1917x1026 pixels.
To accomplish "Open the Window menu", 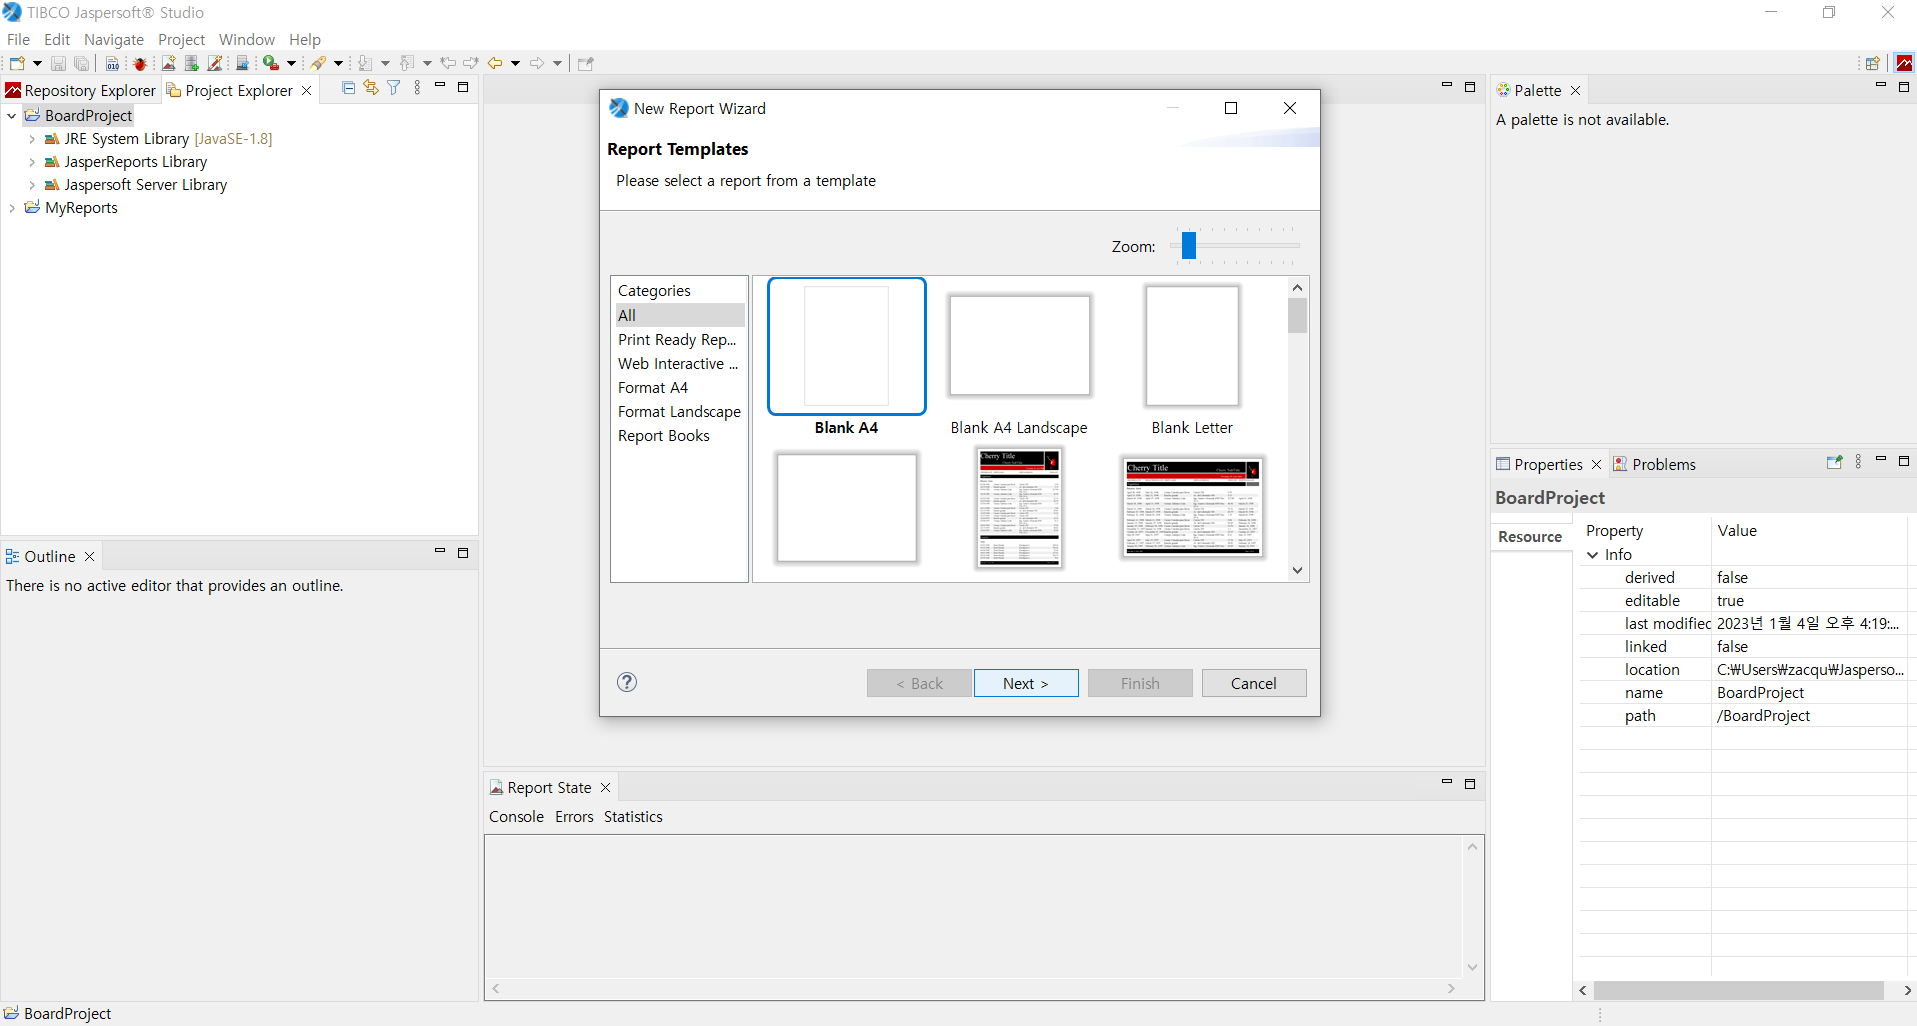I will pos(247,39).
